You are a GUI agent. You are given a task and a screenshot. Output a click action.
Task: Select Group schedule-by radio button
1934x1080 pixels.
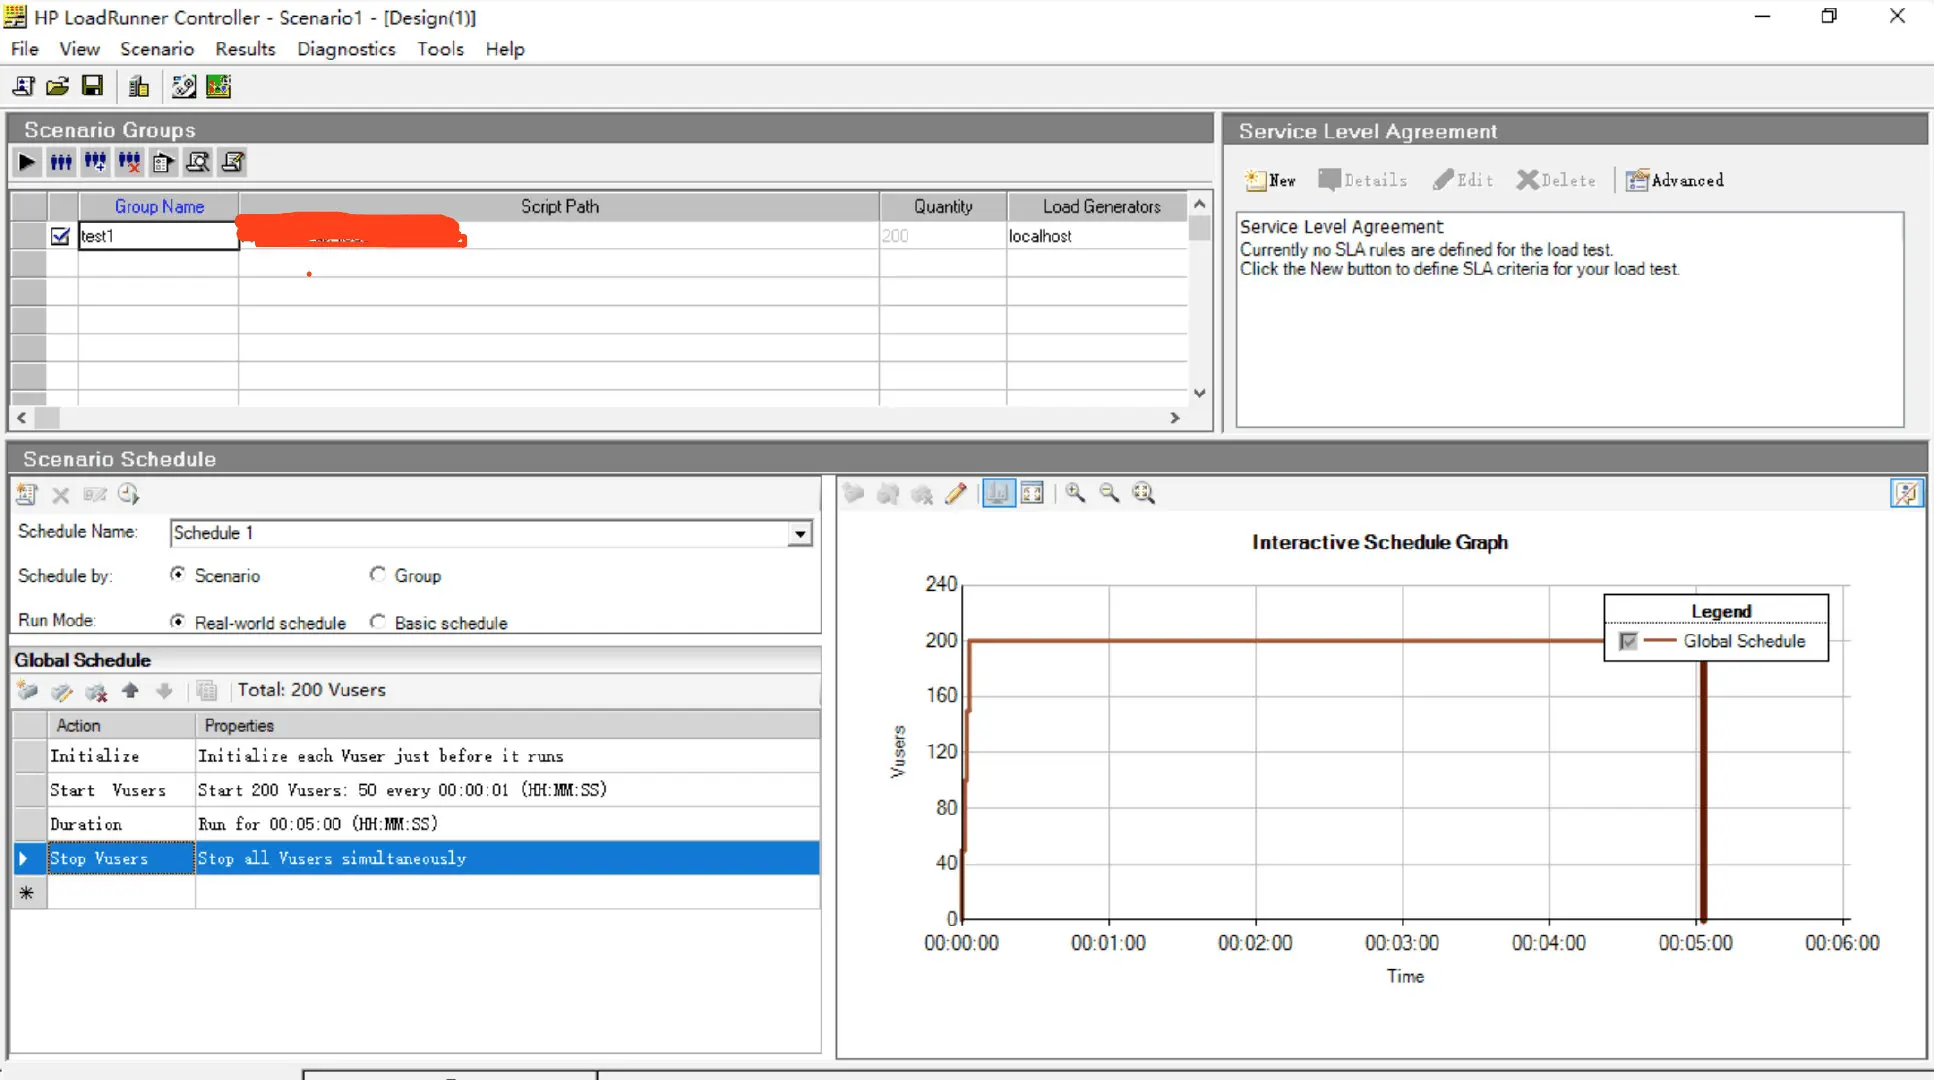tap(377, 575)
